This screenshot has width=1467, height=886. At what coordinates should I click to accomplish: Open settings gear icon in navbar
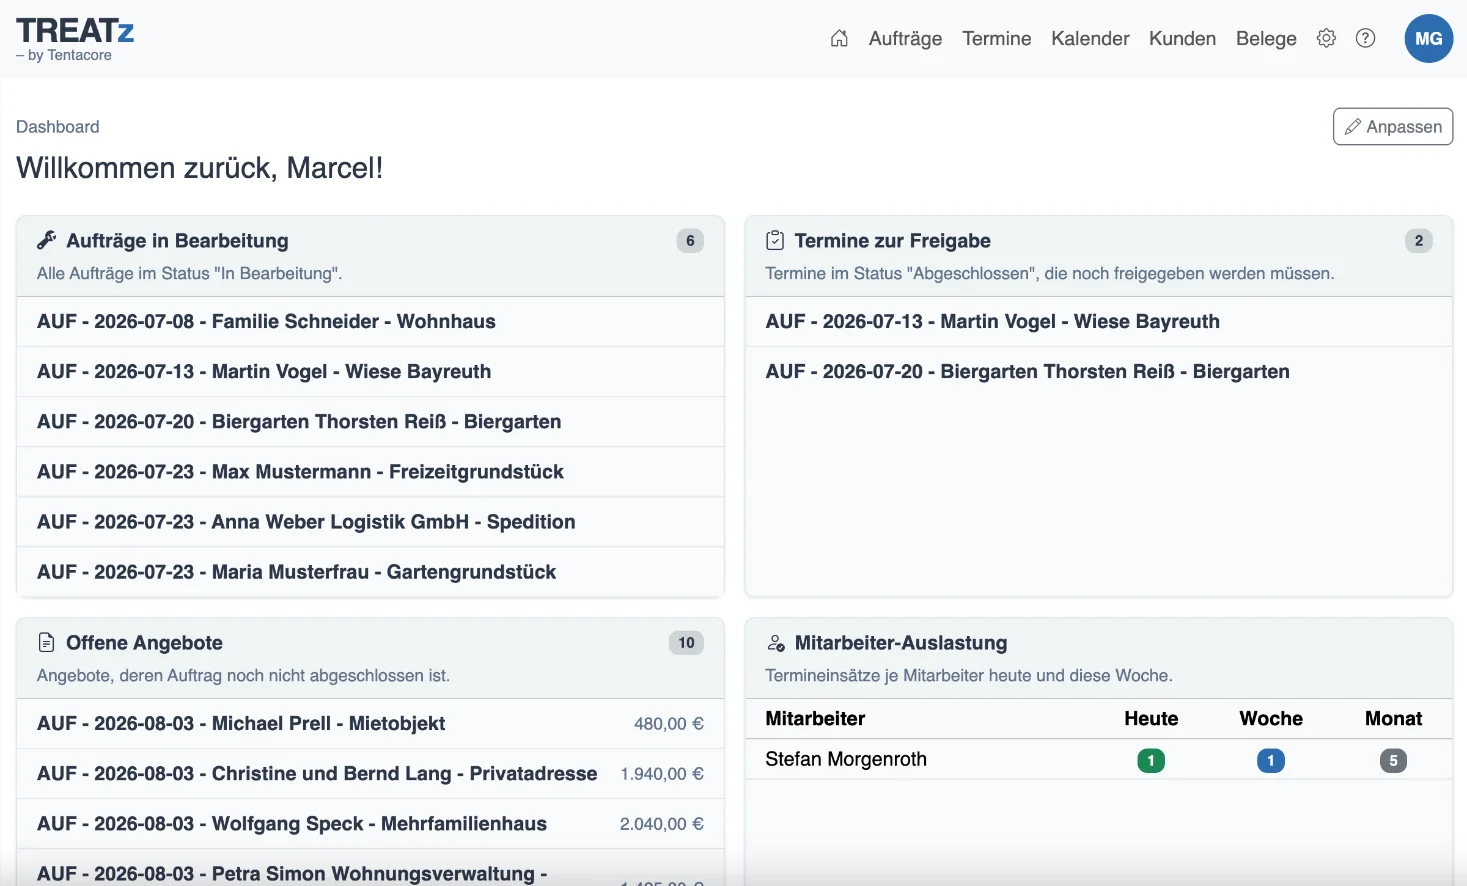(1326, 38)
